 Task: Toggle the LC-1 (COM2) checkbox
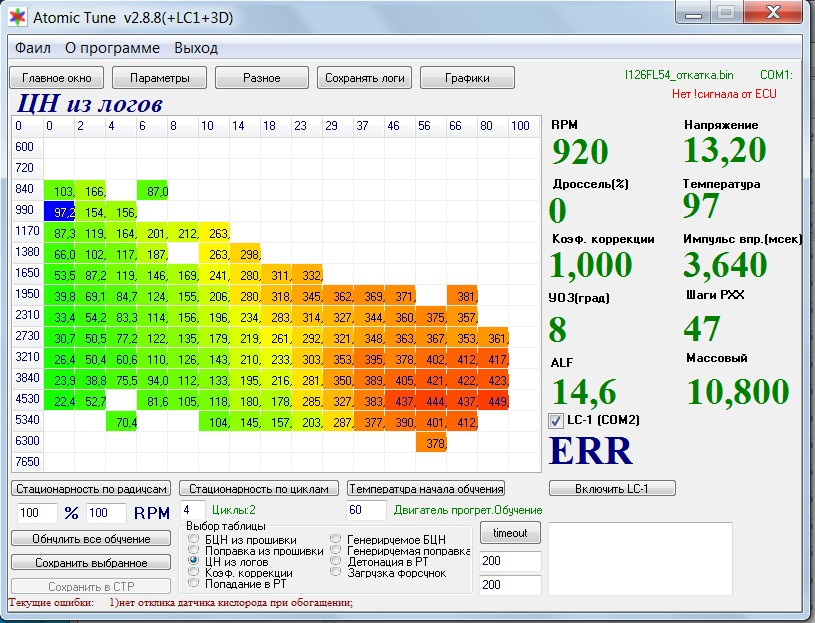pyautogui.click(x=558, y=421)
